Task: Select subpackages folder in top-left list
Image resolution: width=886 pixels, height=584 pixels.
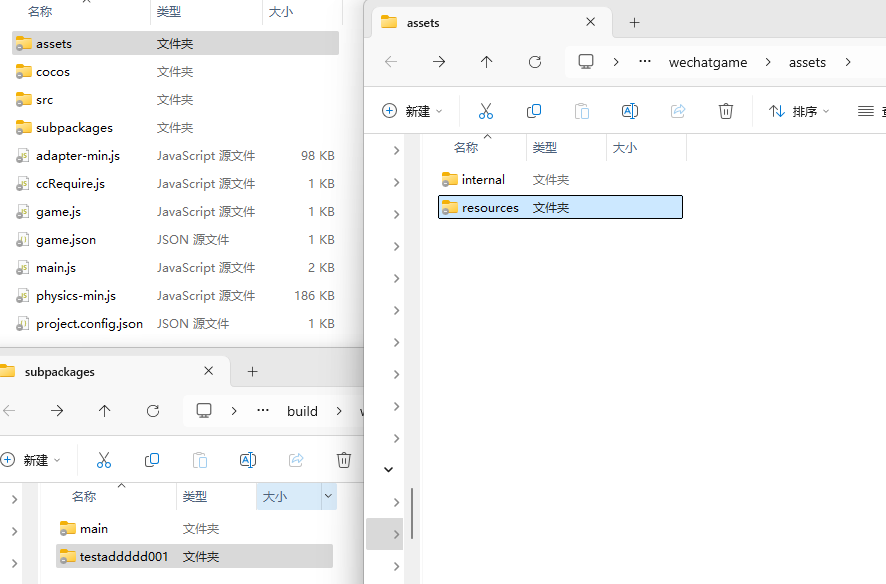Action: click(175, 128)
